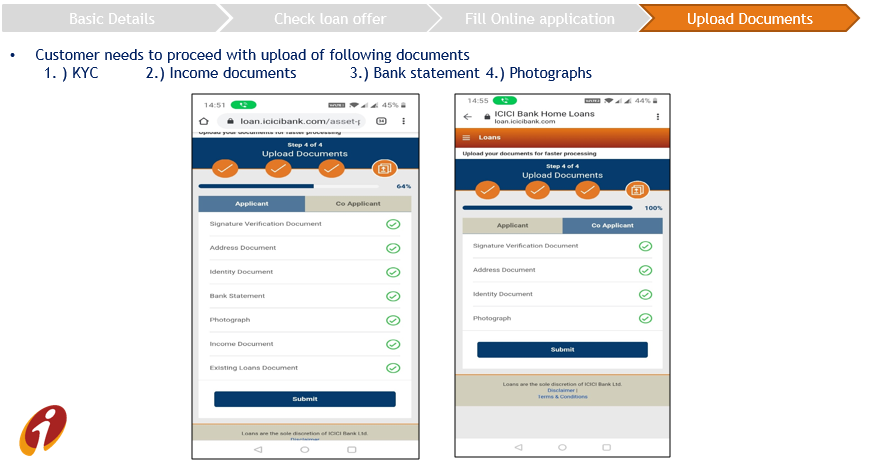
Task: Open three-dot menu in left phone browser
Action: [403, 121]
